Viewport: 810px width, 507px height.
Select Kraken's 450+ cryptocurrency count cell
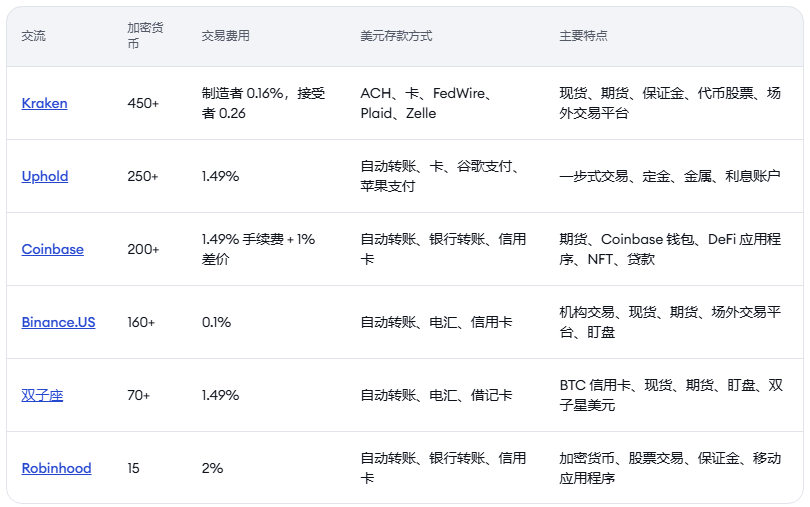pyautogui.click(x=143, y=103)
